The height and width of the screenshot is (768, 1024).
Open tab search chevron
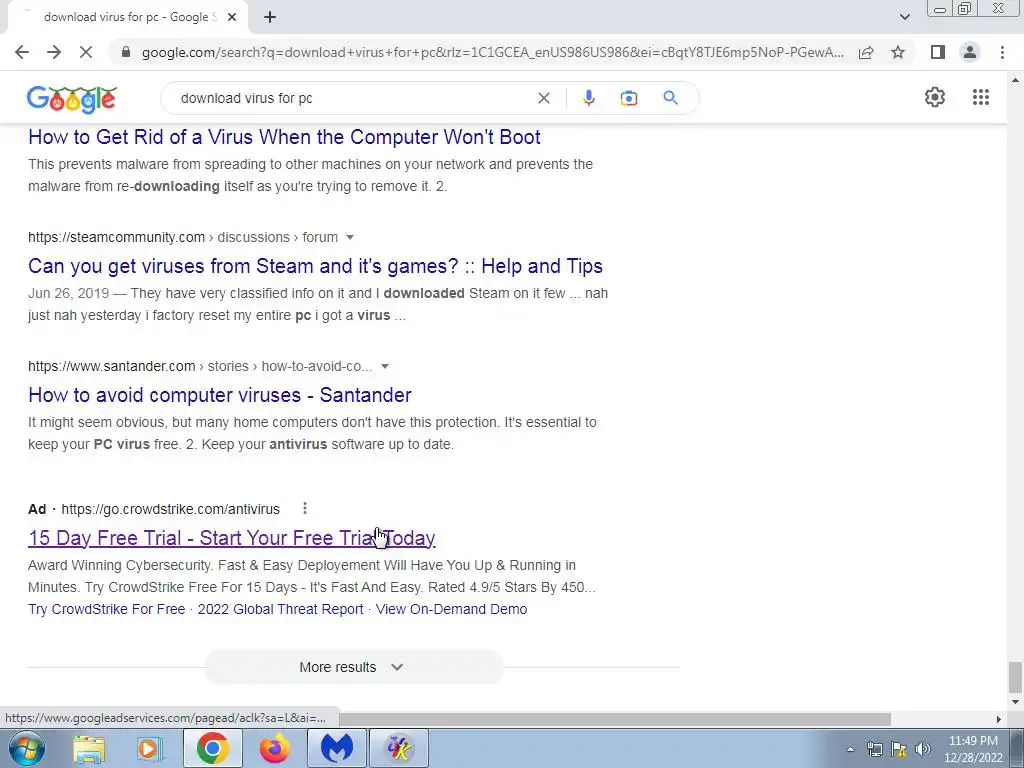(904, 17)
